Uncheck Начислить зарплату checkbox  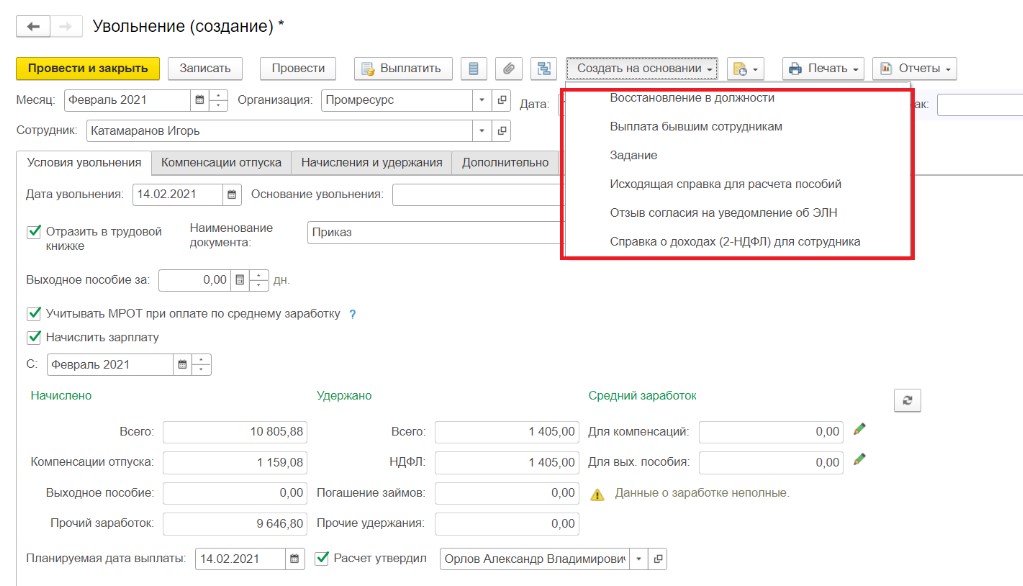(x=34, y=337)
